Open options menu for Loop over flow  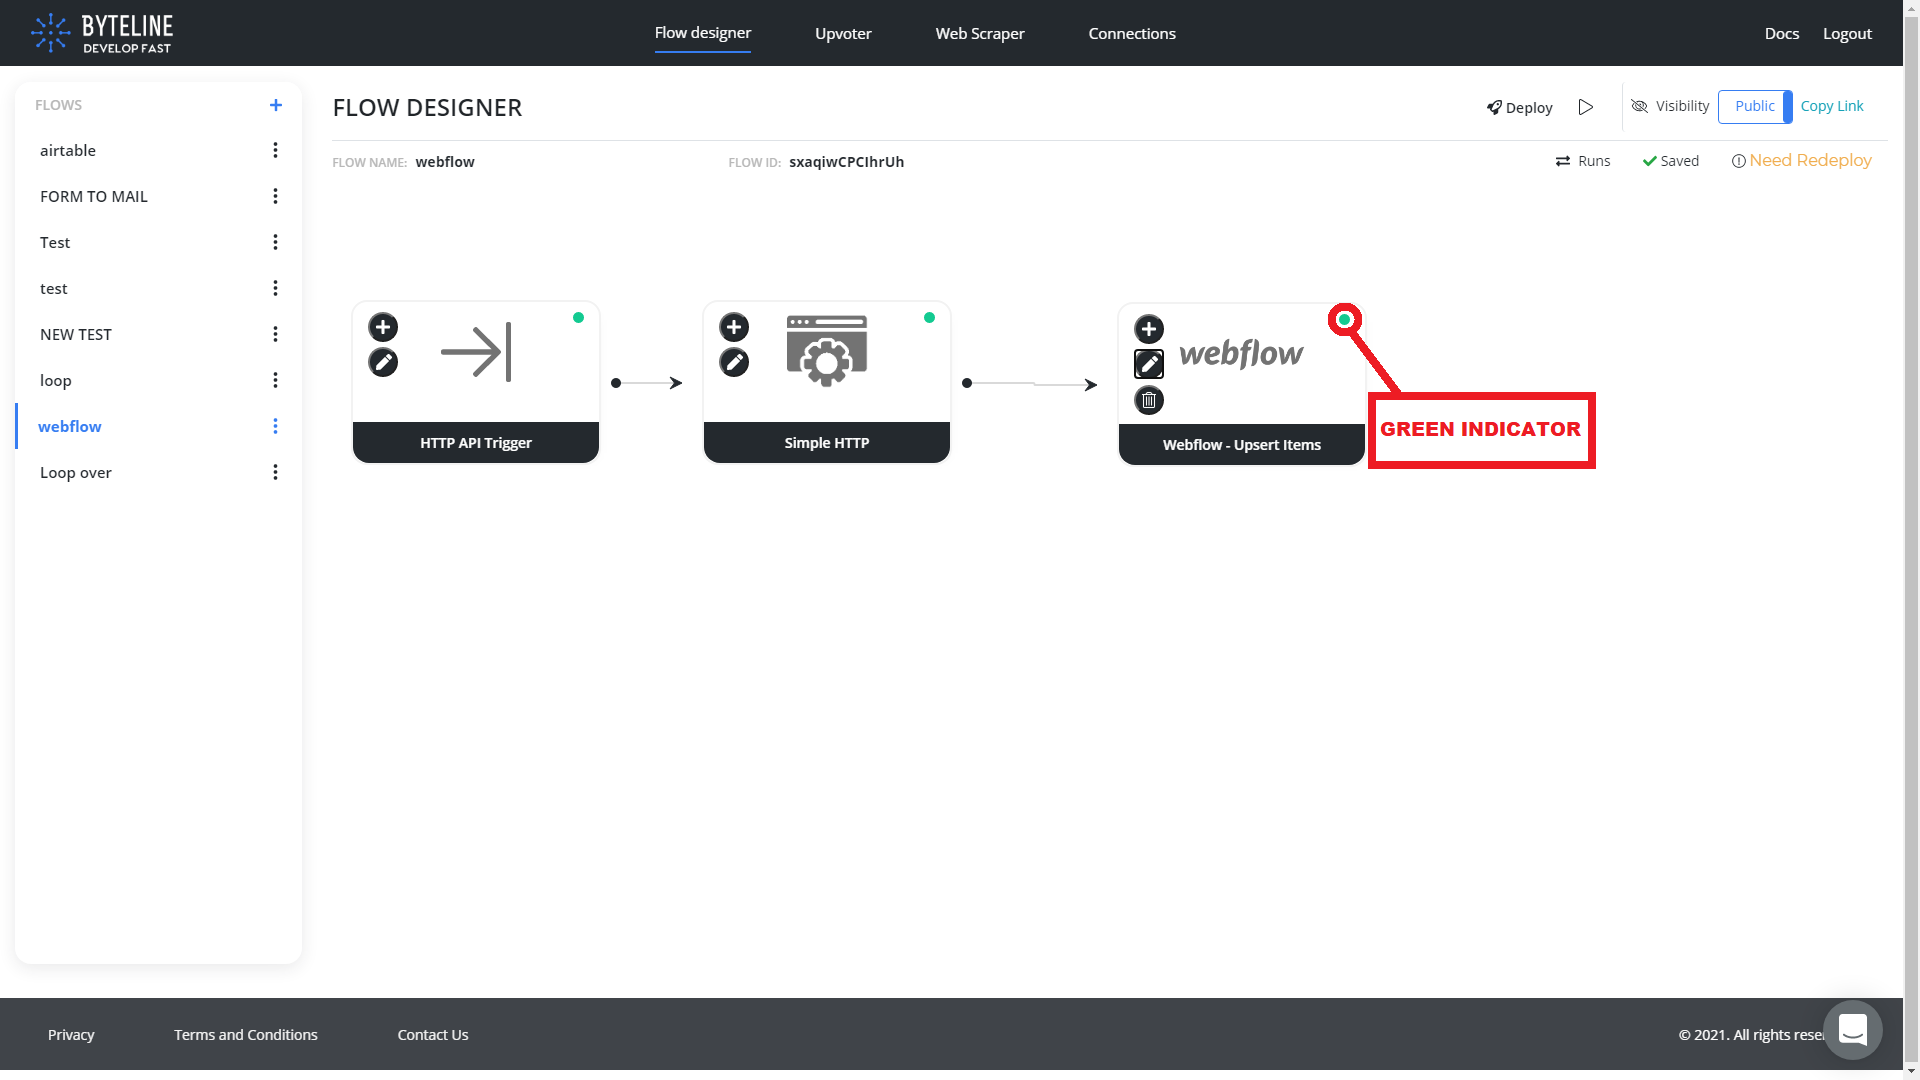(275, 472)
